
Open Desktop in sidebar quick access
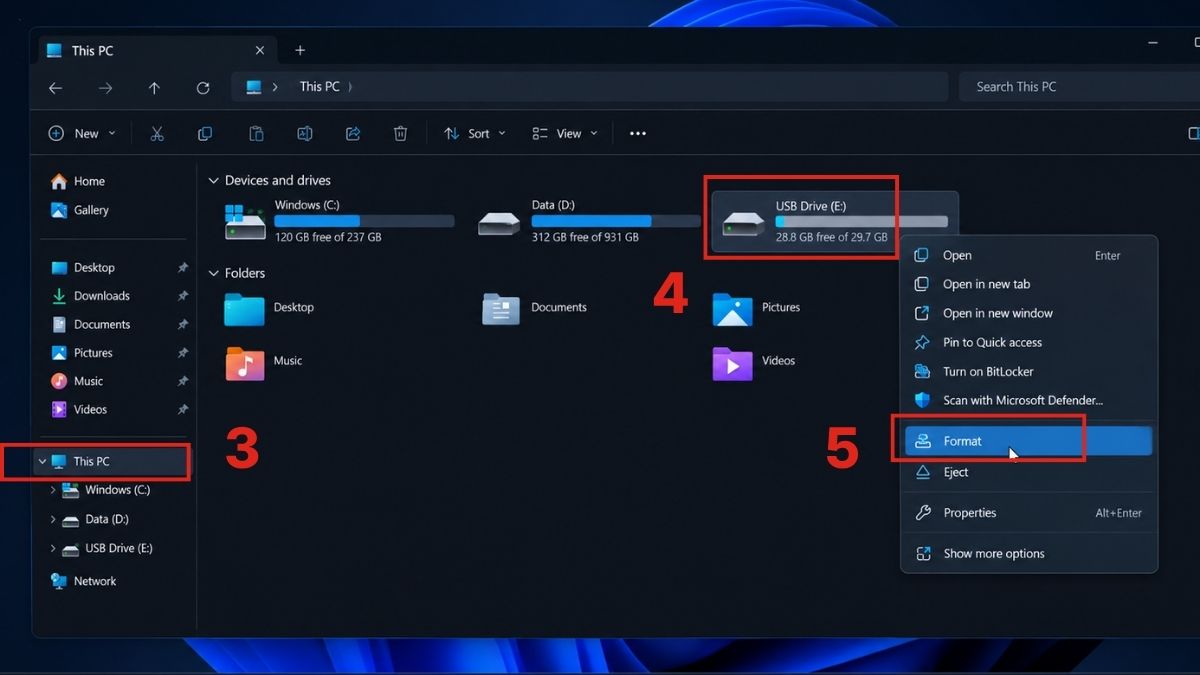[x=83, y=268]
